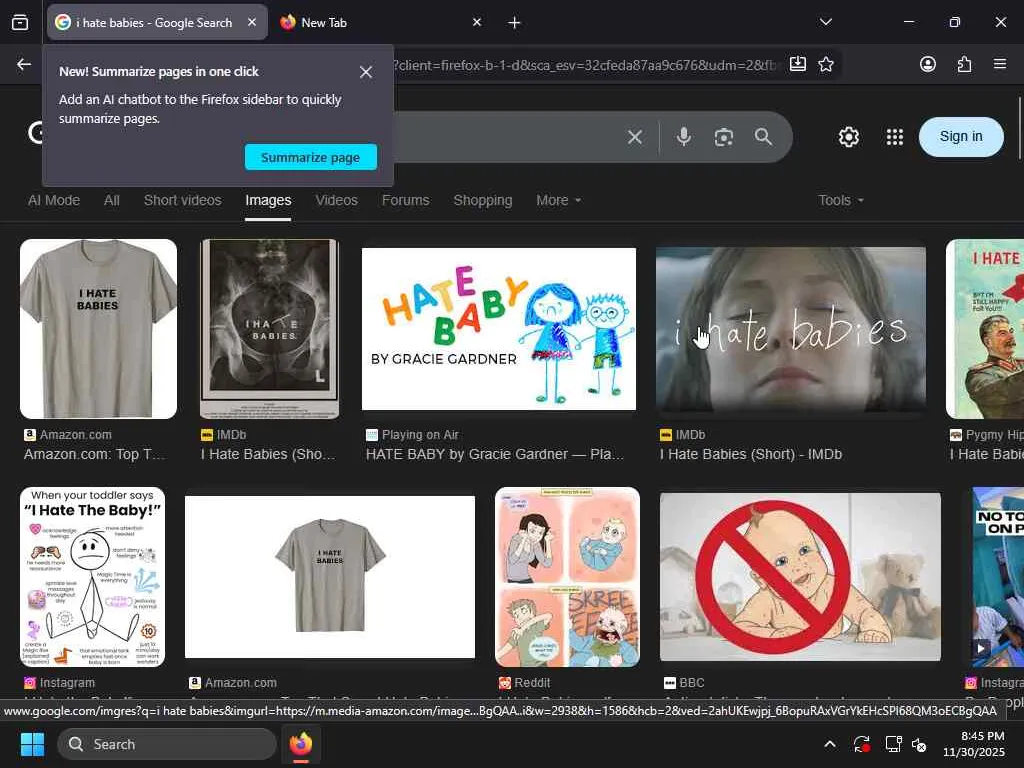Start search by voice microphone
The height and width of the screenshot is (768, 1024).
click(x=684, y=137)
